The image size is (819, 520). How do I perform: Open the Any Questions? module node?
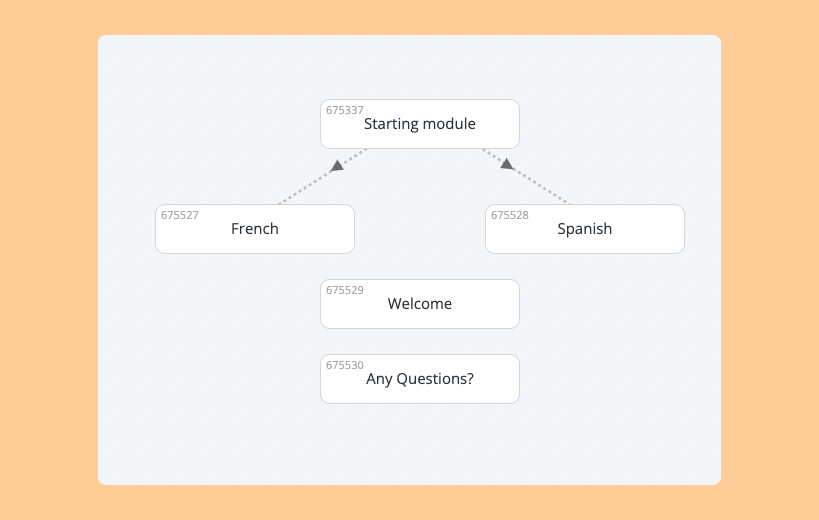(420, 379)
